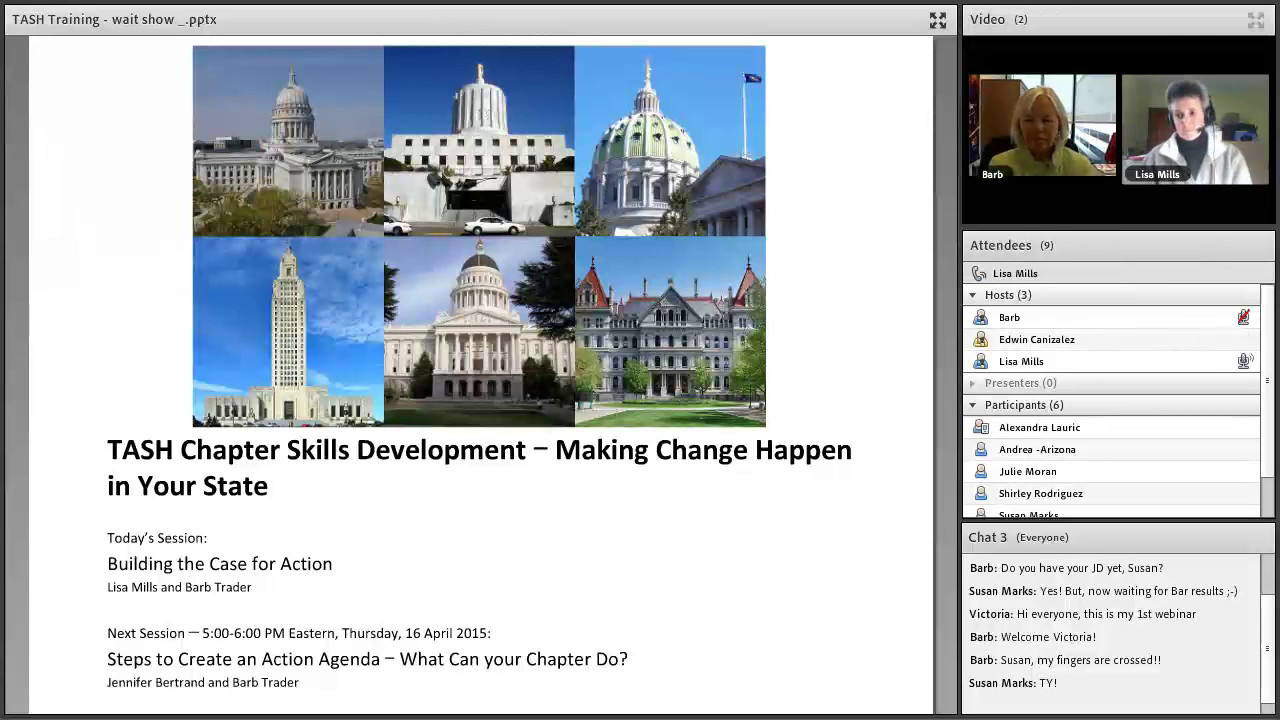Click 'Building the Case for Action' on slide
The height and width of the screenshot is (720, 1280).
219,564
